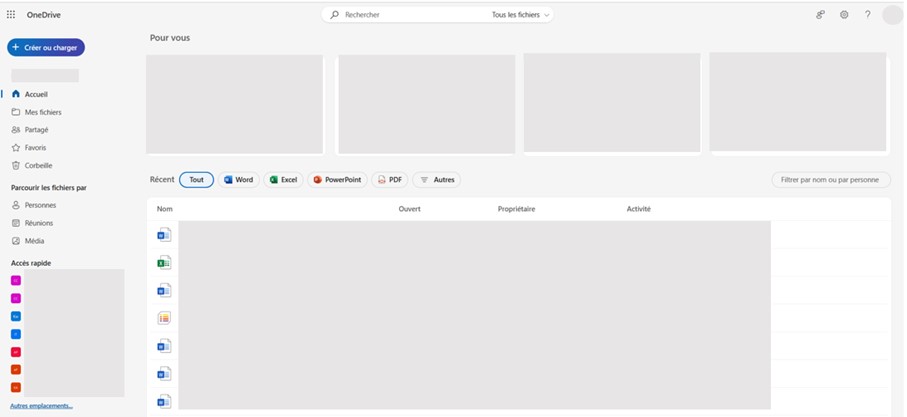Open the profile avatar circle
The height and width of the screenshot is (417, 907).
pyautogui.click(x=892, y=15)
